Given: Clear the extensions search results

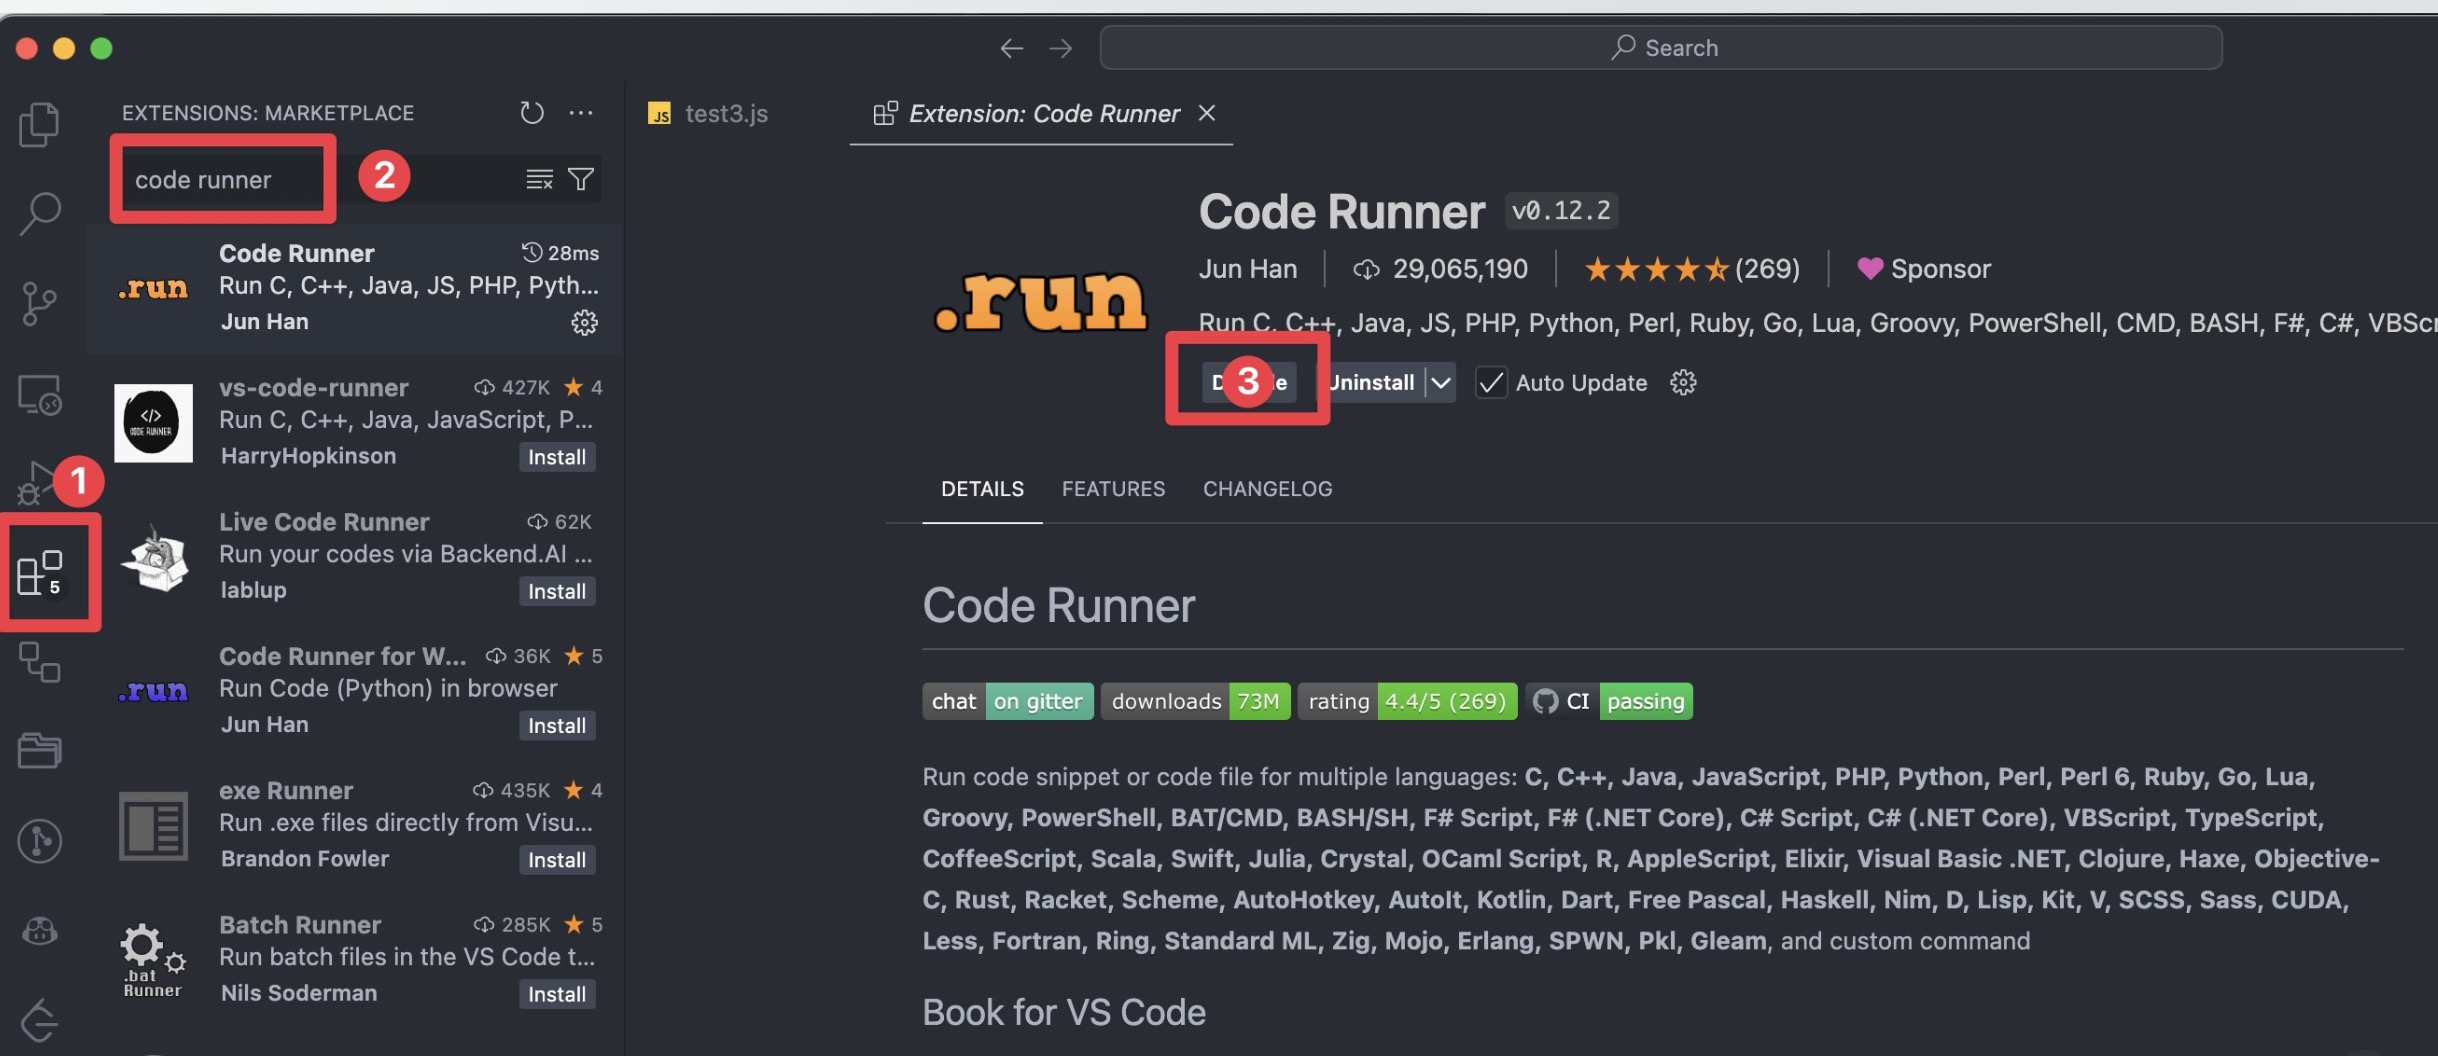Looking at the screenshot, I should [x=539, y=179].
